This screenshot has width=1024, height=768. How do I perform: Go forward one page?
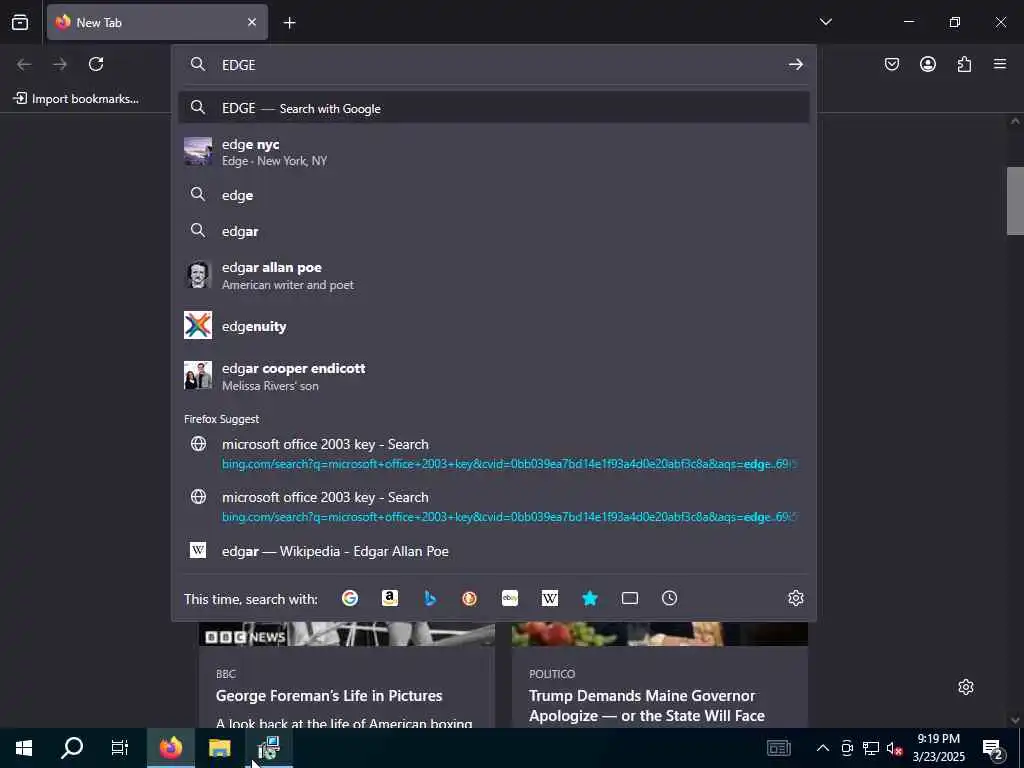point(60,64)
